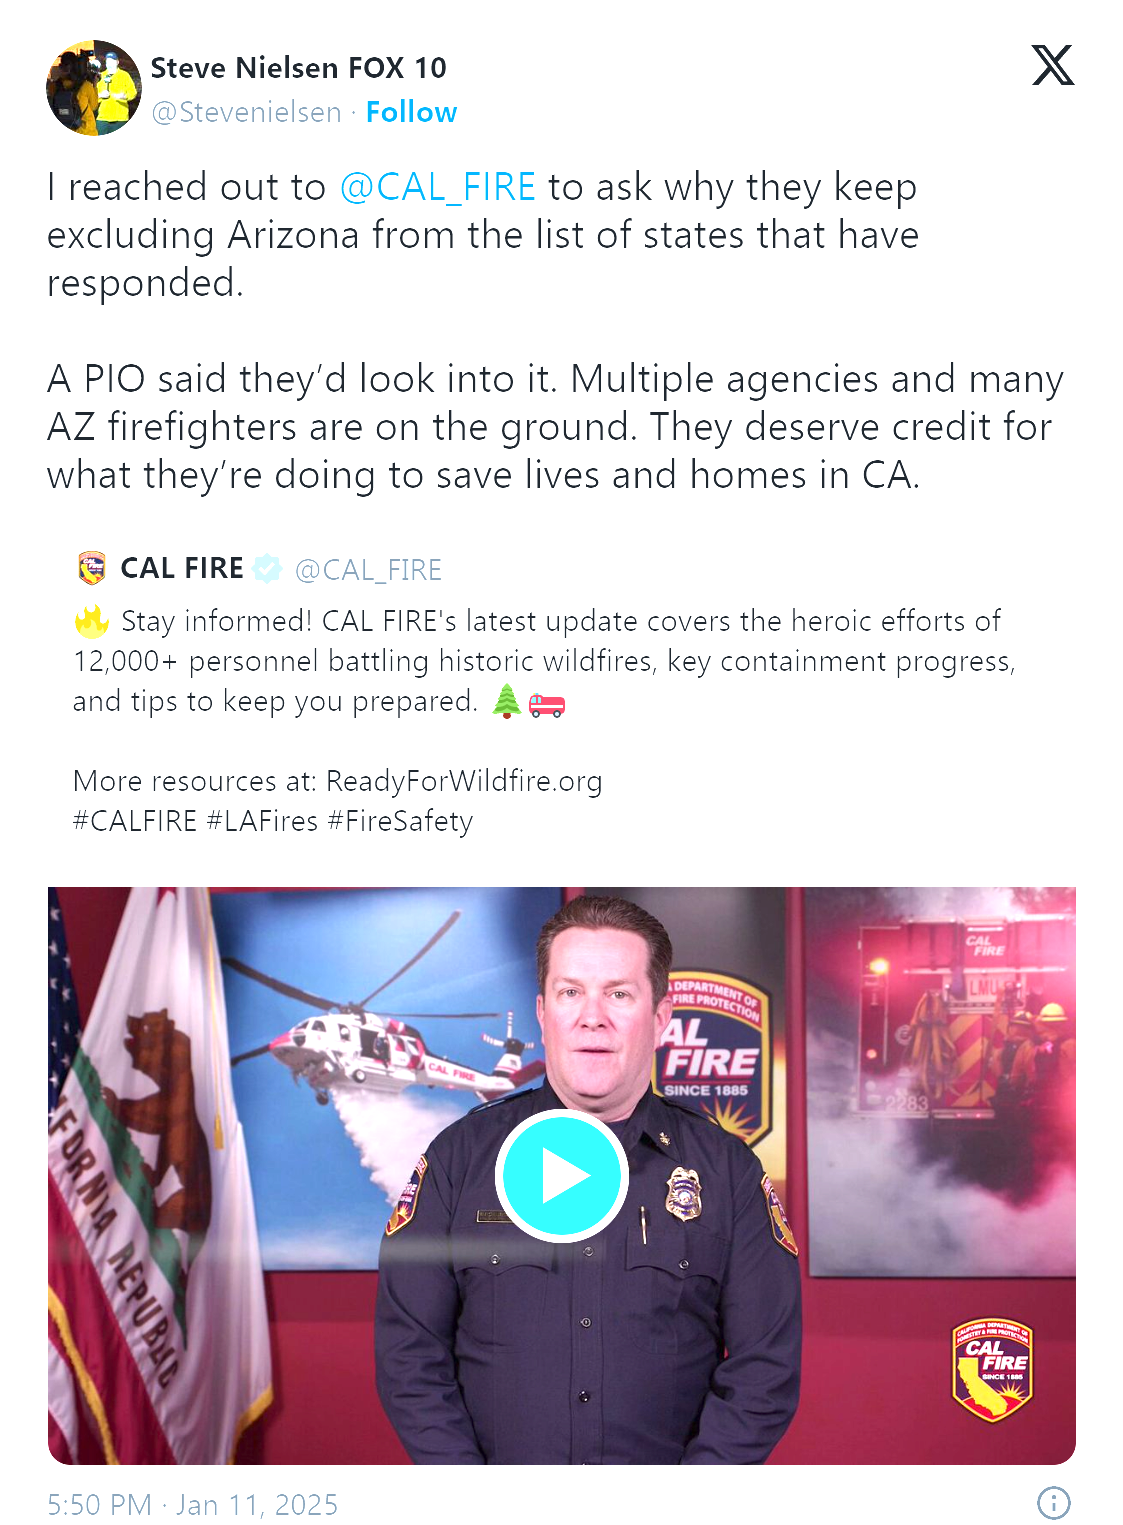Click the tweet info icon
Screen dimensions: 1123x1525
point(1053,1502)
